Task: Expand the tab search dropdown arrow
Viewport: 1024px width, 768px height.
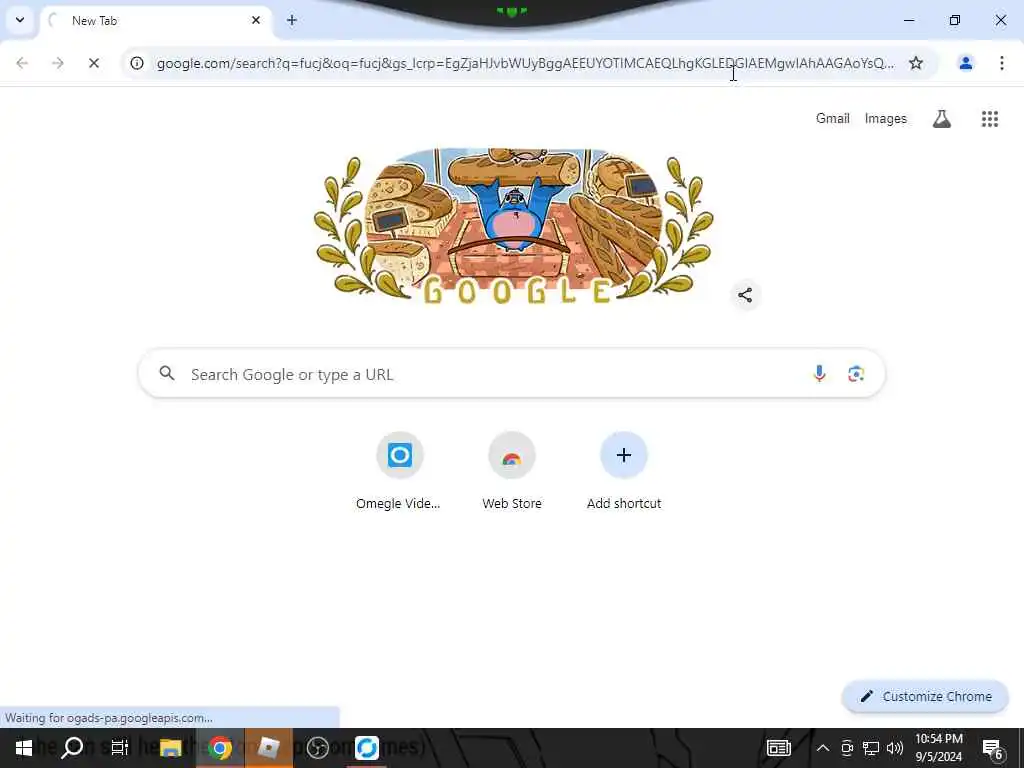Action: pos(20,20)
